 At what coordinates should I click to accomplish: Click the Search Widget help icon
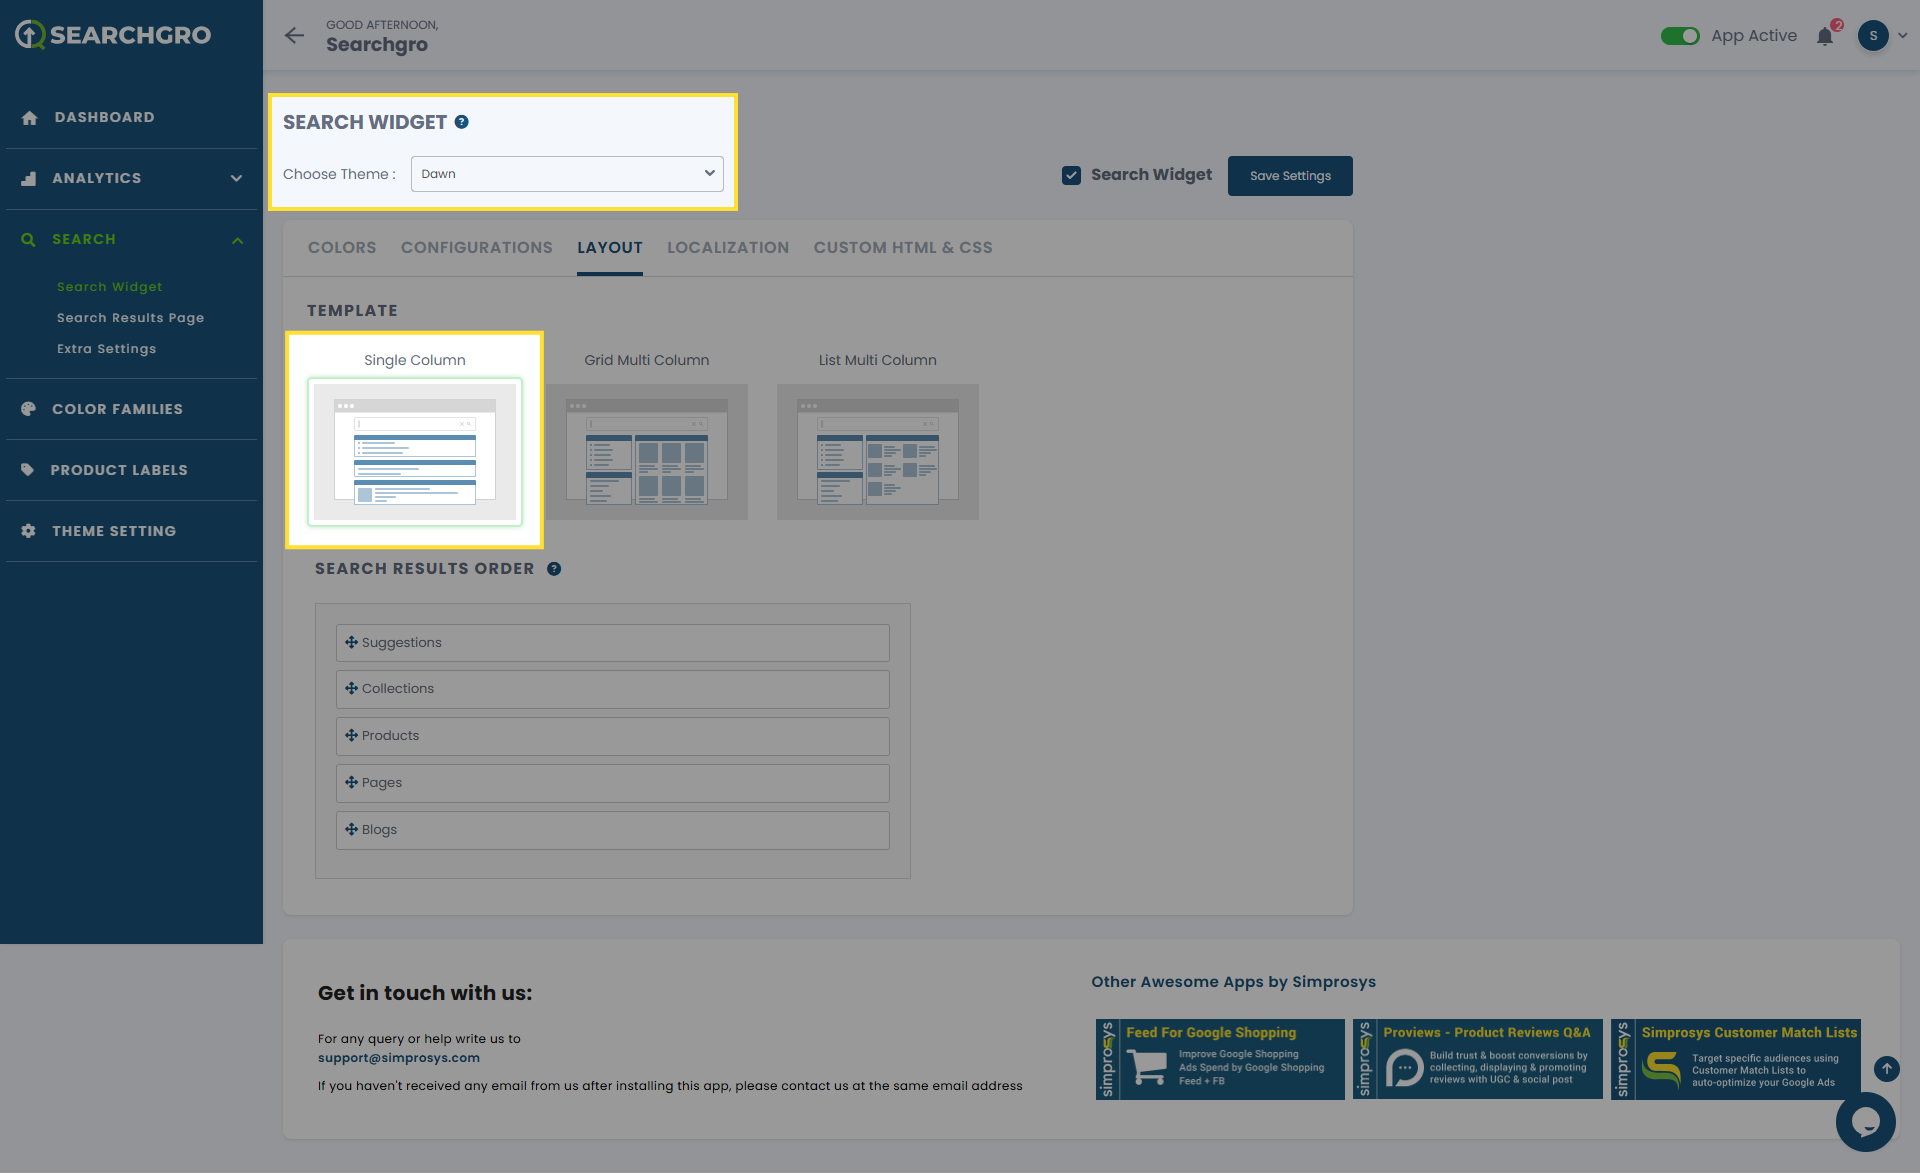click(x=462, y=122)
